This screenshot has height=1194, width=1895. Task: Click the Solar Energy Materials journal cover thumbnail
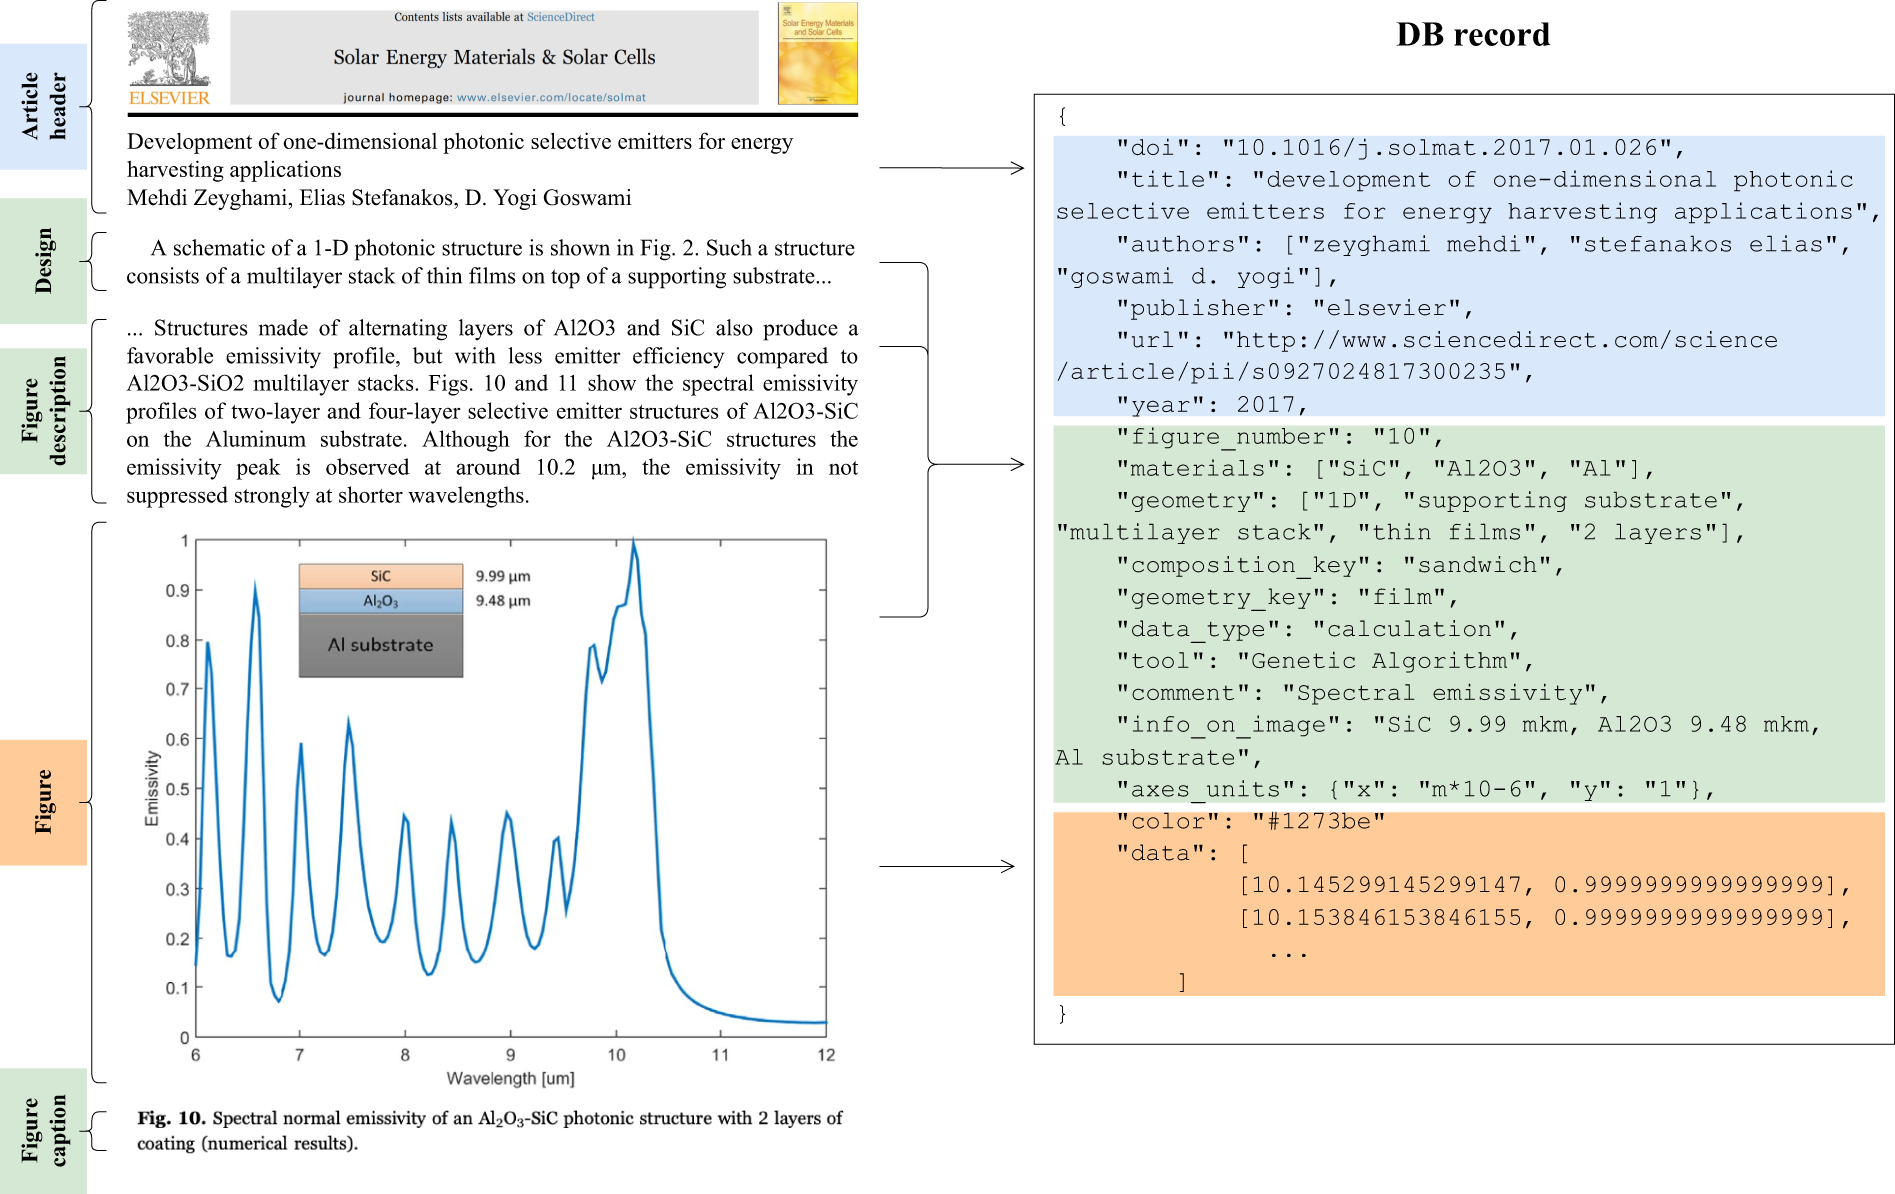[818, 54]
